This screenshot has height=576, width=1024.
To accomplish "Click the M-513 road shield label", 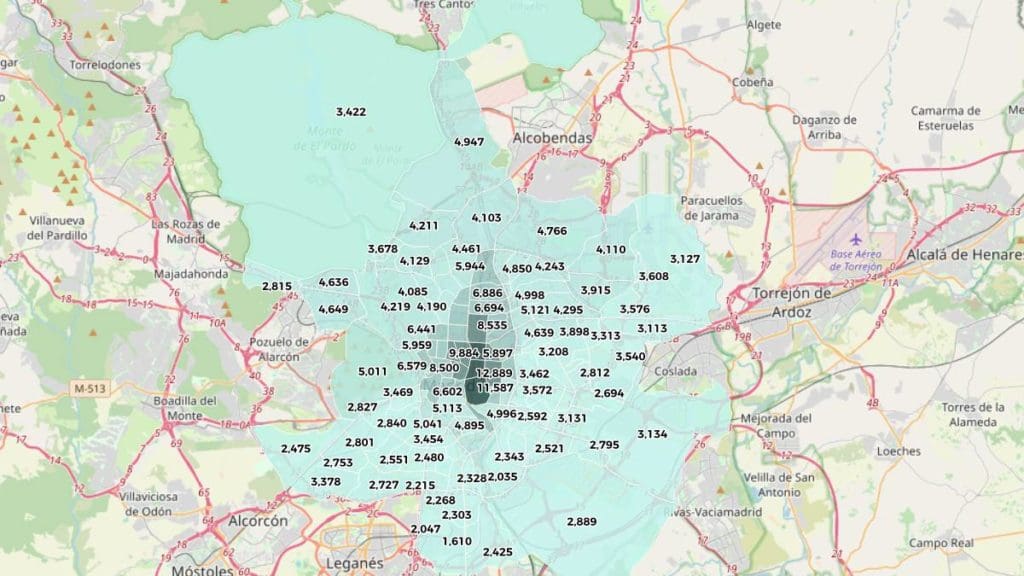I will pos(92,387).
